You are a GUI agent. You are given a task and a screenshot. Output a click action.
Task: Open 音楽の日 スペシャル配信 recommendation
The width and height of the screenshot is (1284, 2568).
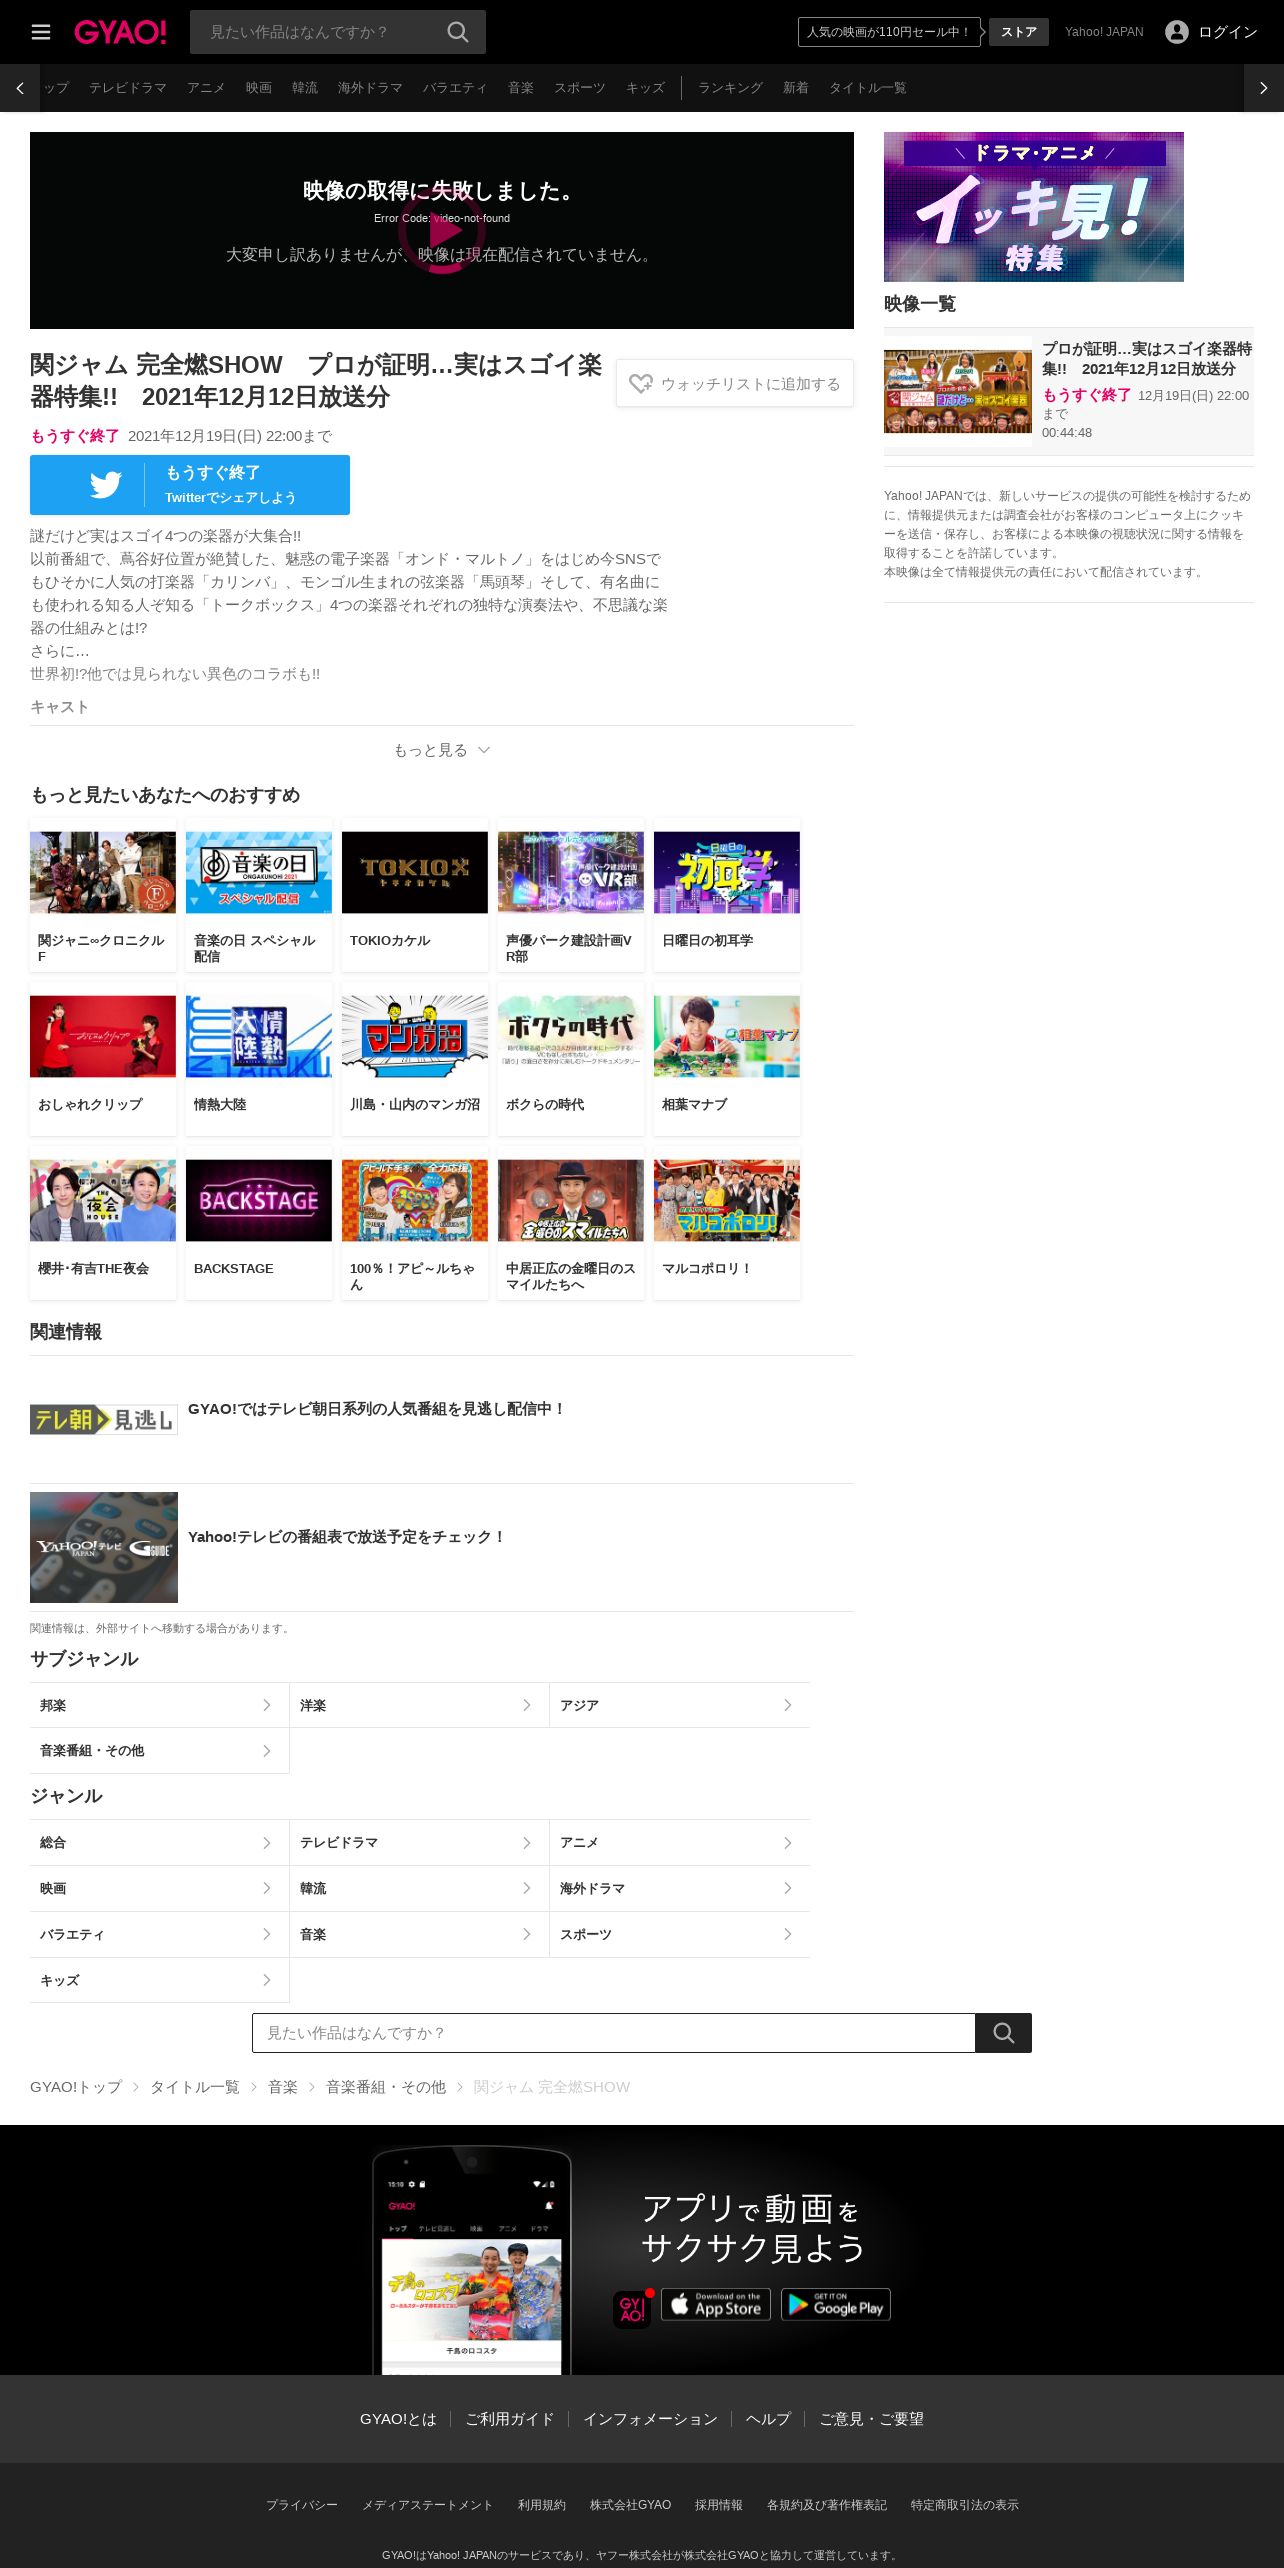259,896
